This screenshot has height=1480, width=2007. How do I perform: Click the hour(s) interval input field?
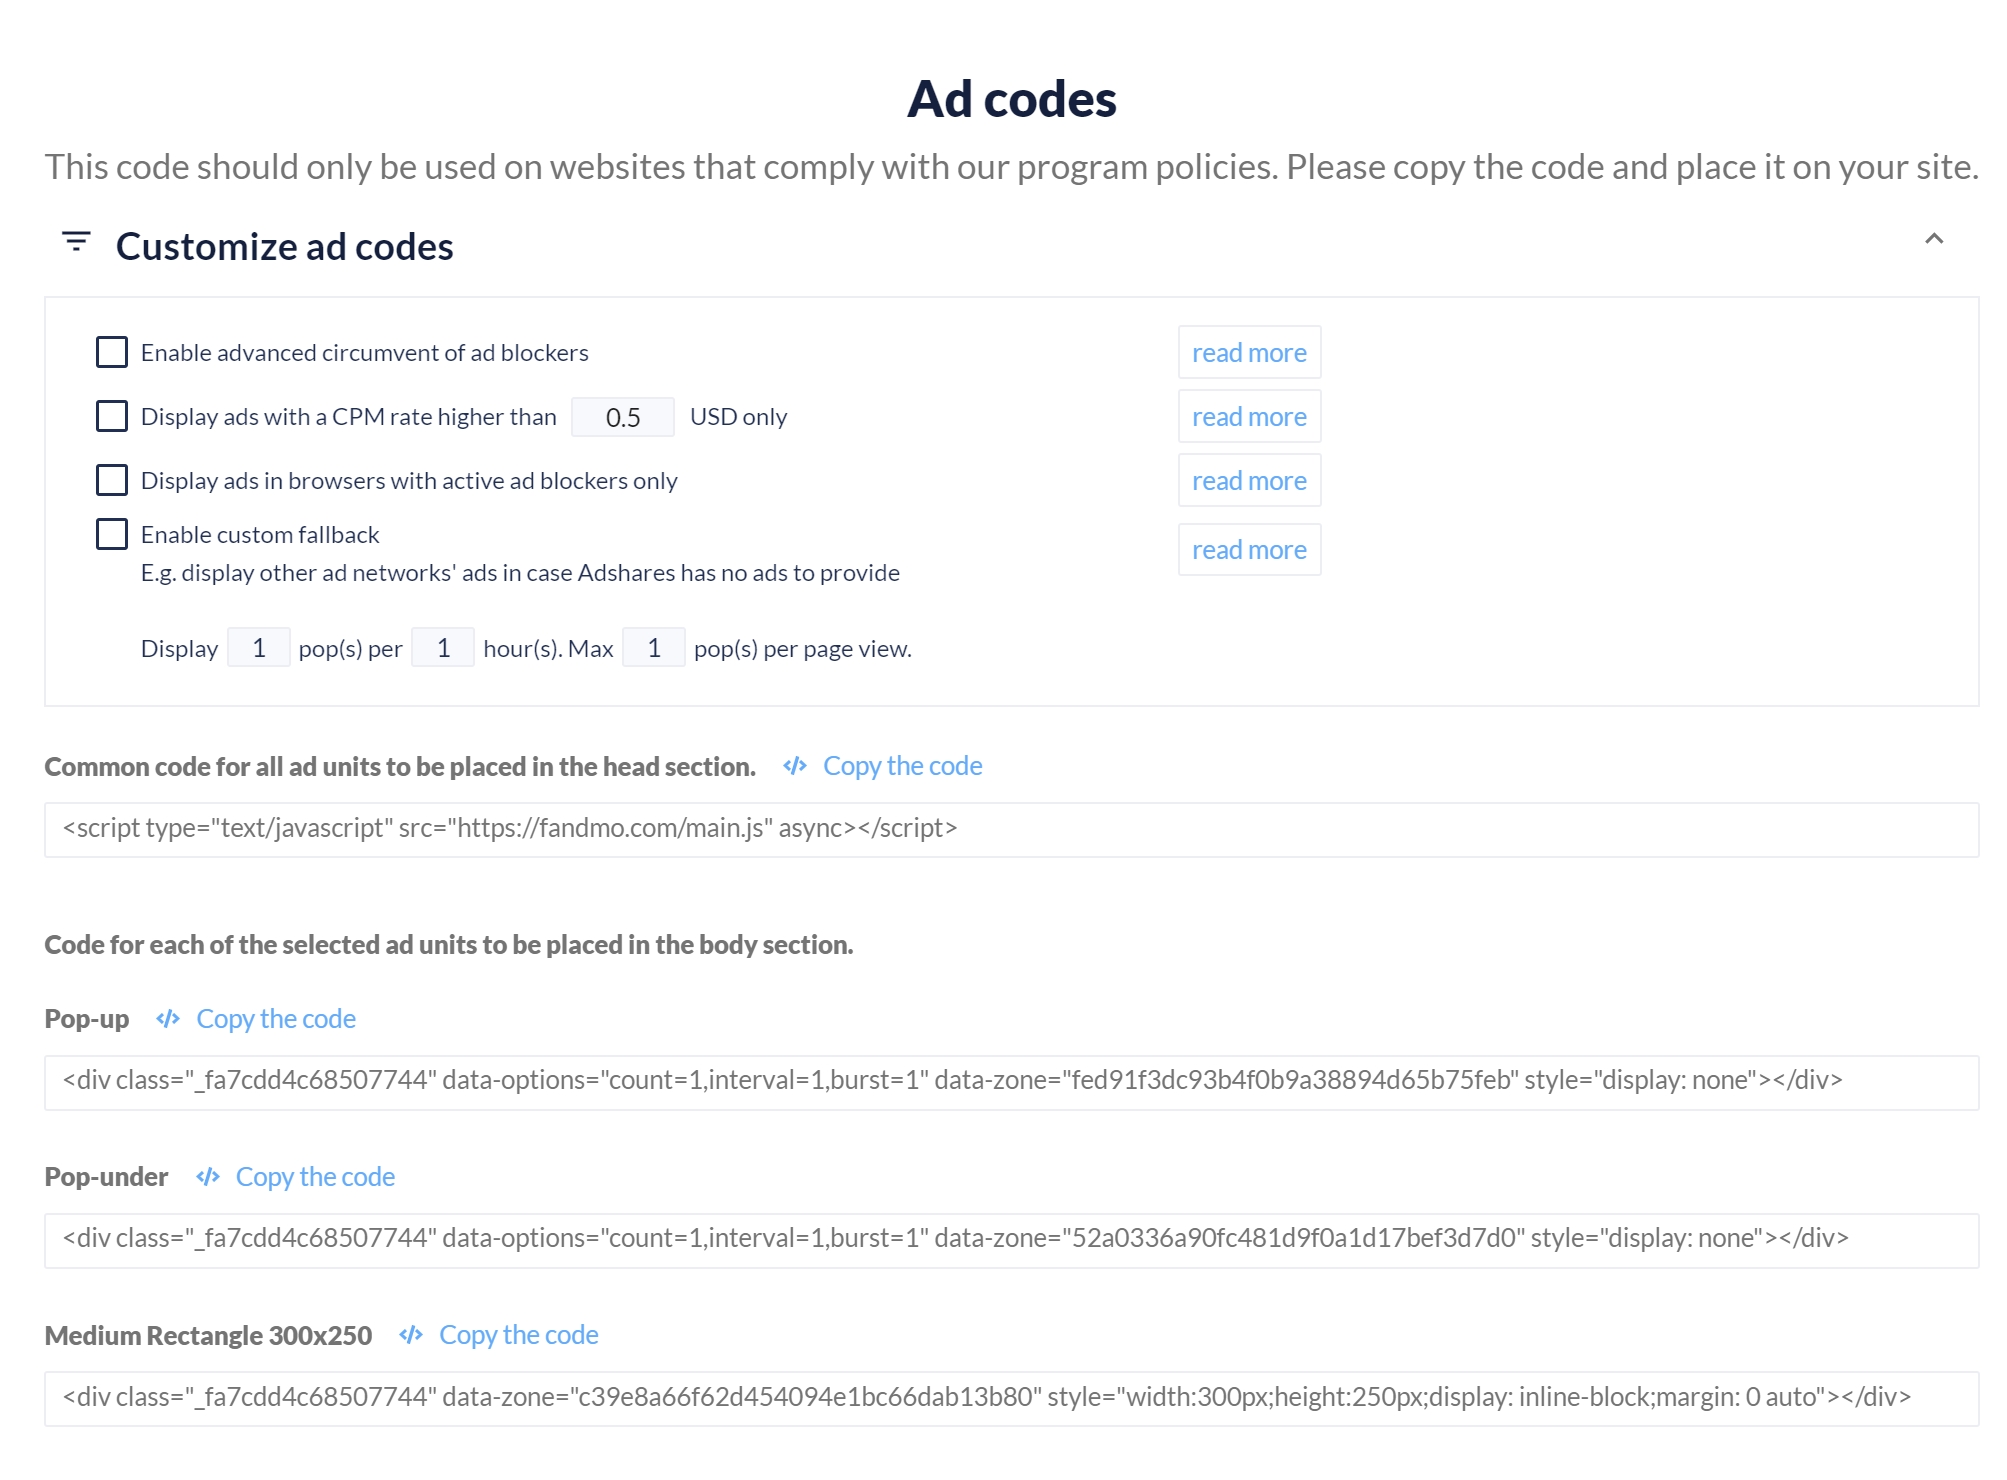tap(443, 648)
